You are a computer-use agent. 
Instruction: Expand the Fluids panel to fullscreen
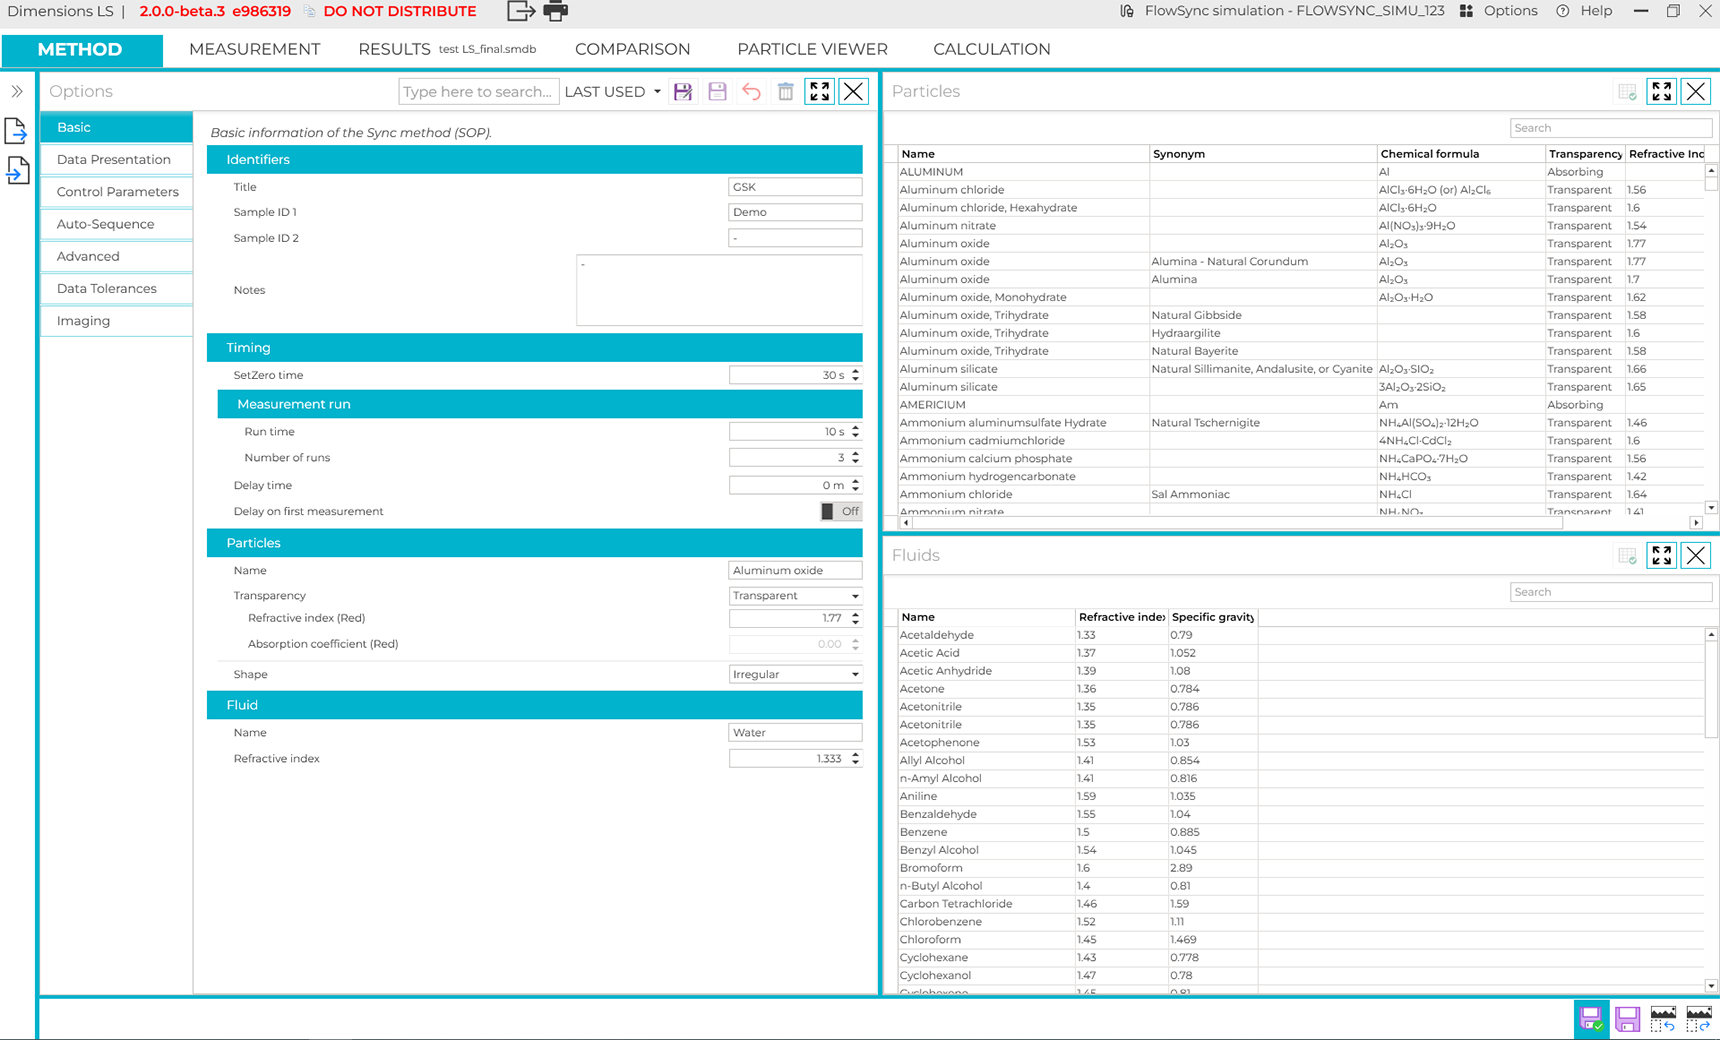point(1662,556)
